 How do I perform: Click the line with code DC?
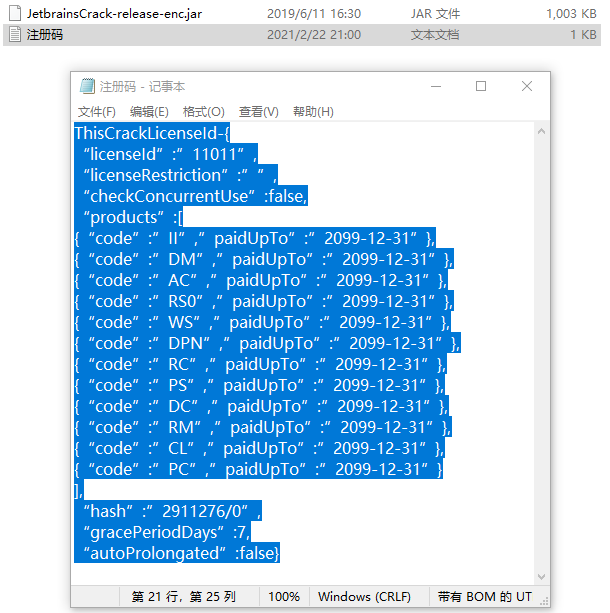262,406
